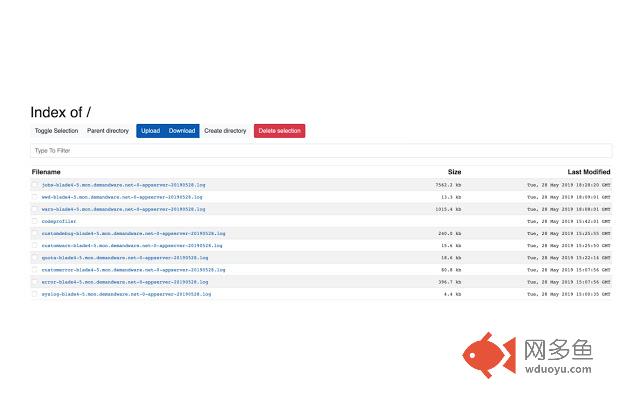Click the Size column header
Image resolution: width=640 pixels, height=400 pixels.
click(x=454, y=172)
